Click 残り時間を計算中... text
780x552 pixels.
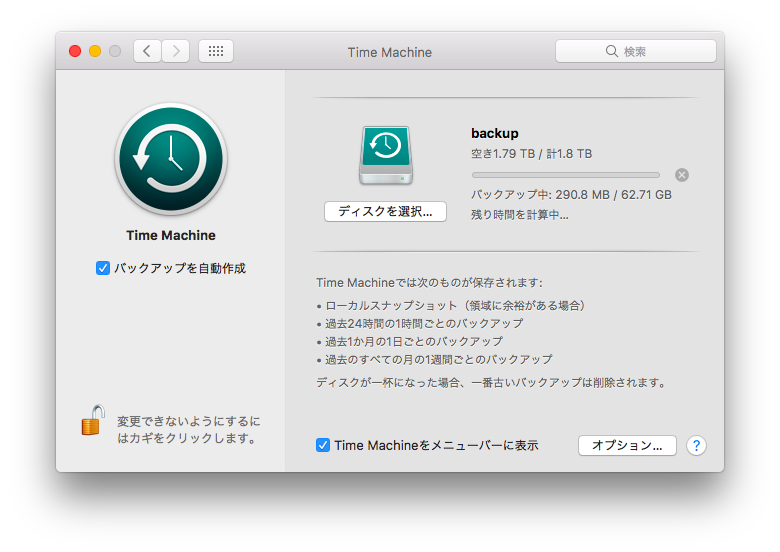point(519,215)
